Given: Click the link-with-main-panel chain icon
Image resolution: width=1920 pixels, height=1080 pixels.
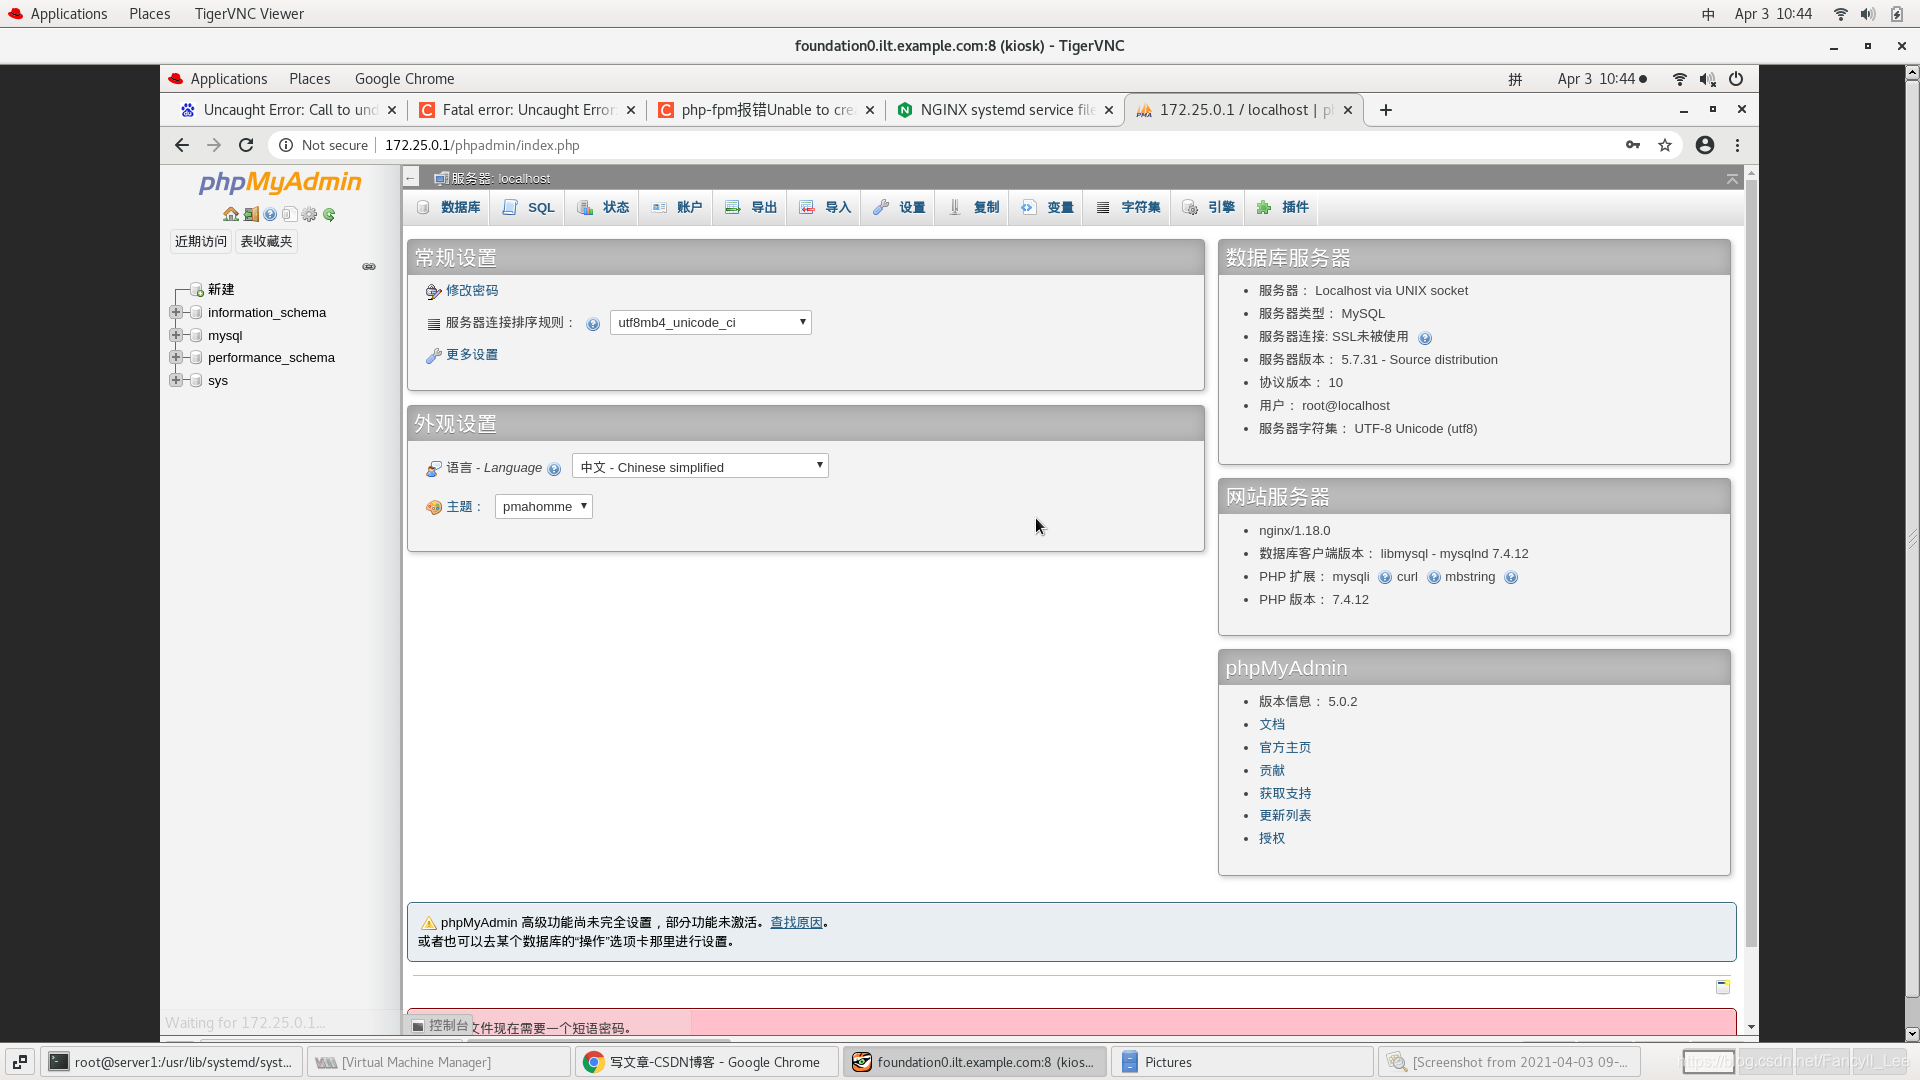Looking at the screenshot, I should [x=369, y=267].
